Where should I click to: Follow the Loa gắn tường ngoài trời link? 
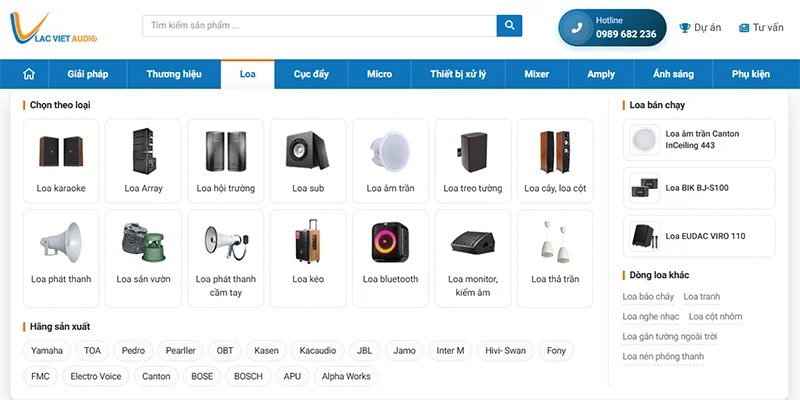pos(669,337)
